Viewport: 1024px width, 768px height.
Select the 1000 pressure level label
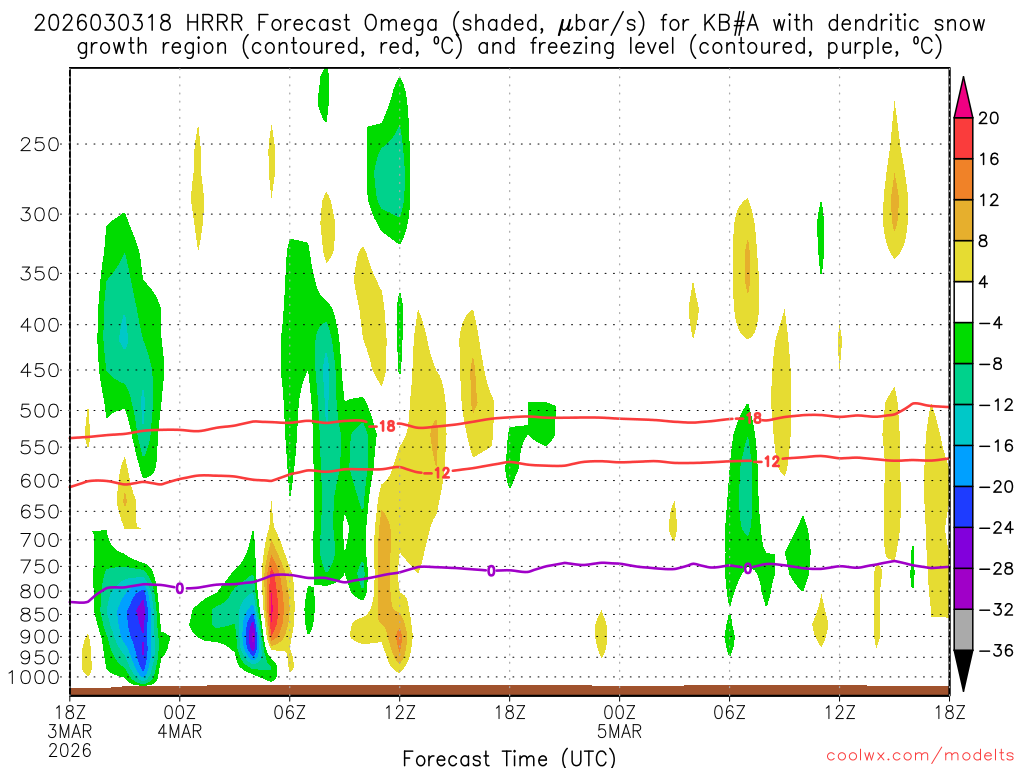point(34,678)
